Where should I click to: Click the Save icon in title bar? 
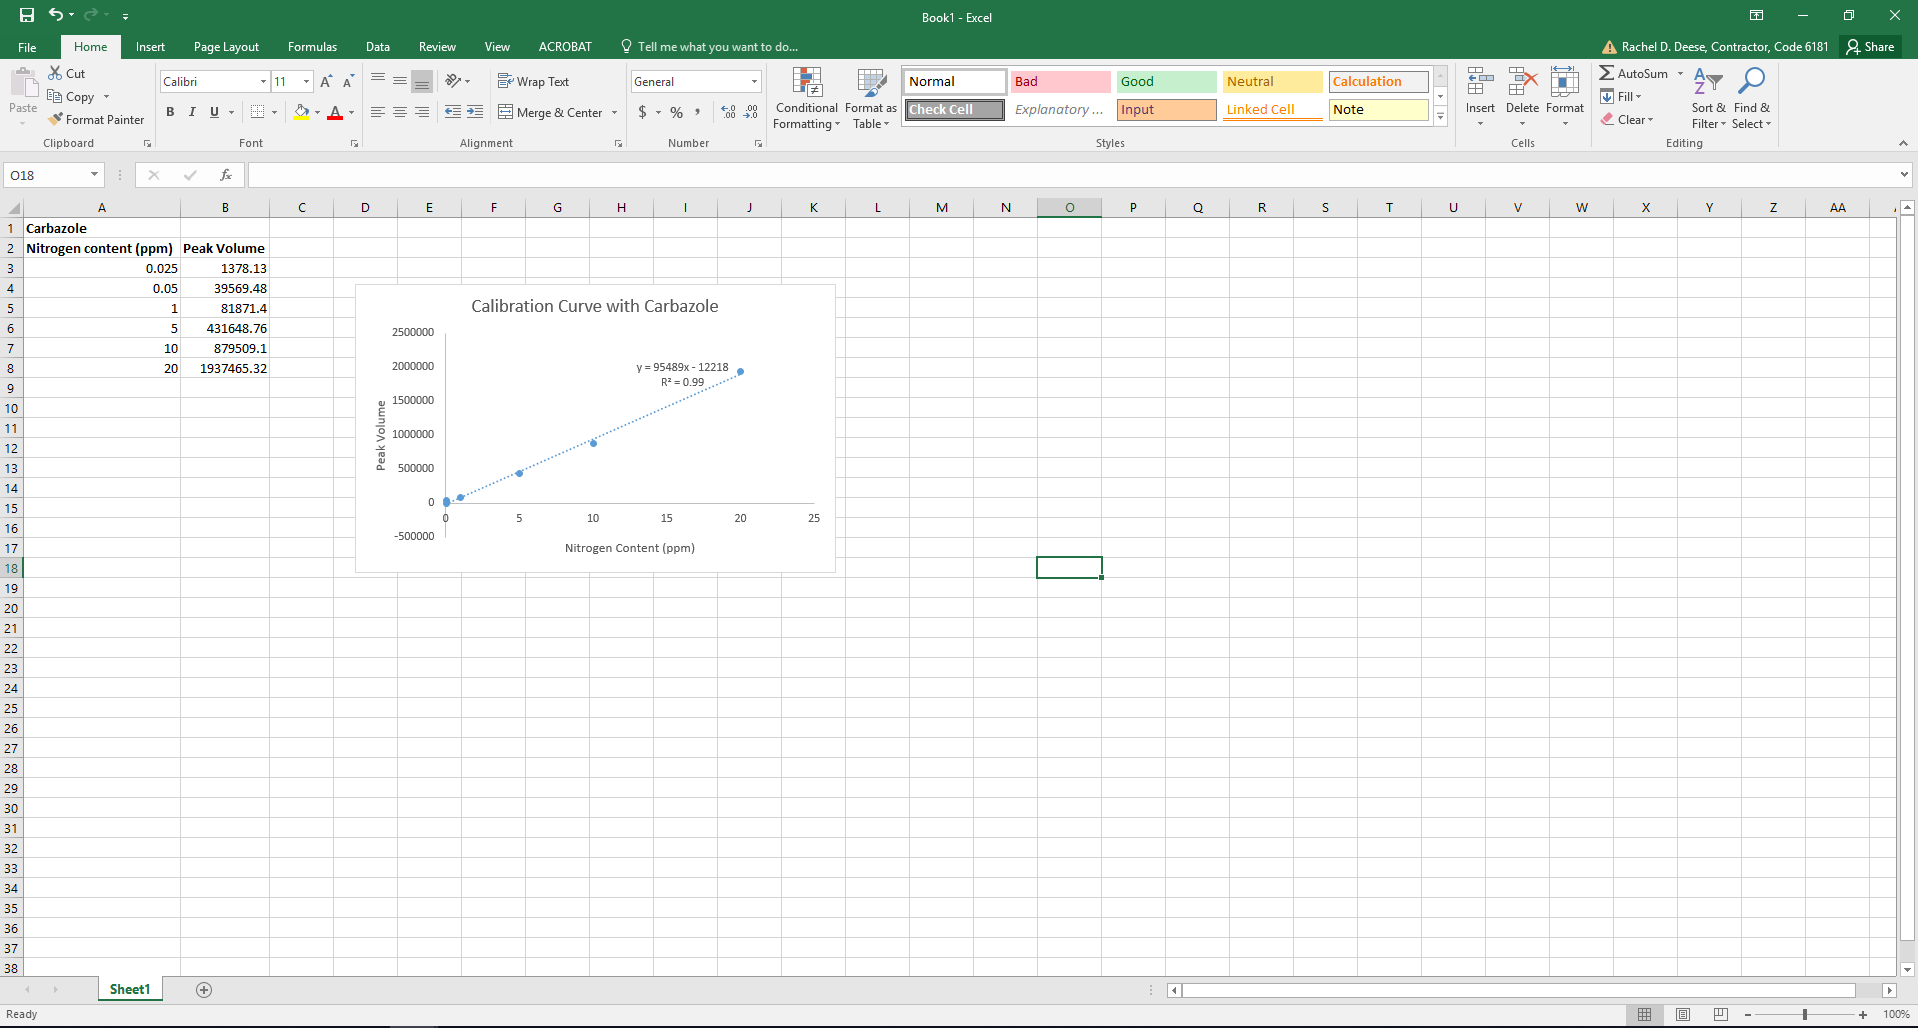27,15
